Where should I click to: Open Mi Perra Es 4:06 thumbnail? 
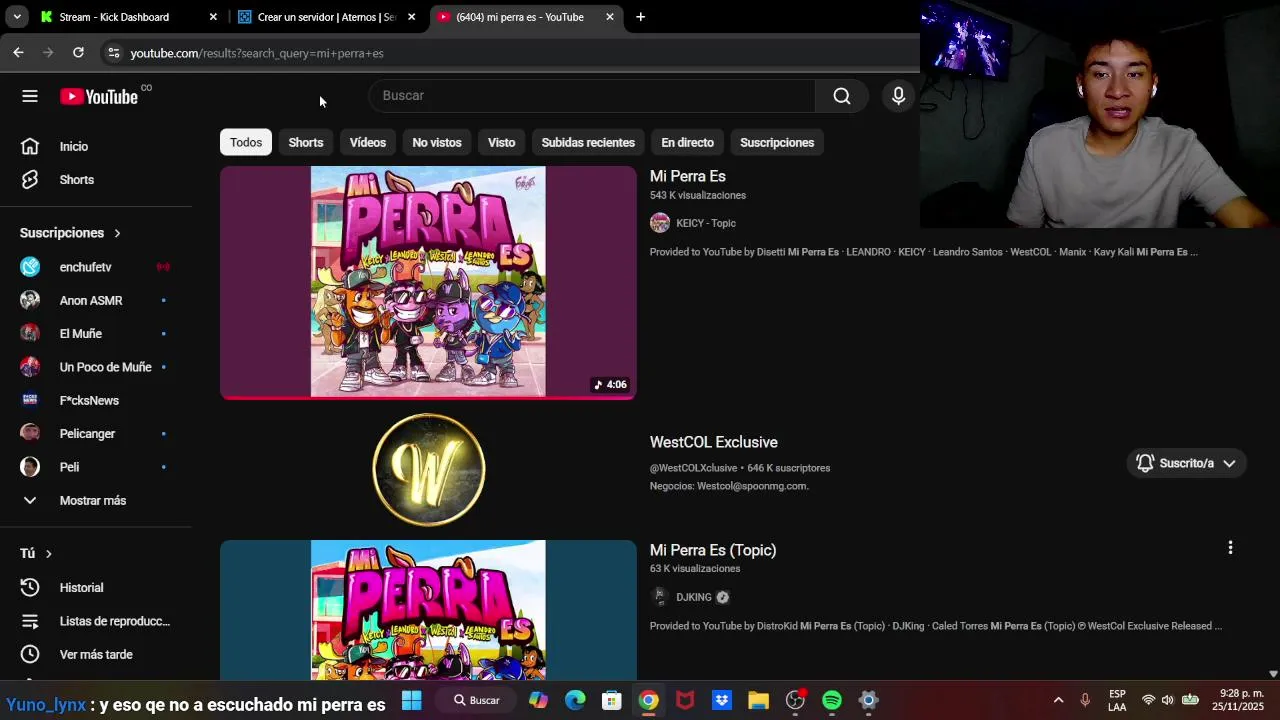(428, 283)
